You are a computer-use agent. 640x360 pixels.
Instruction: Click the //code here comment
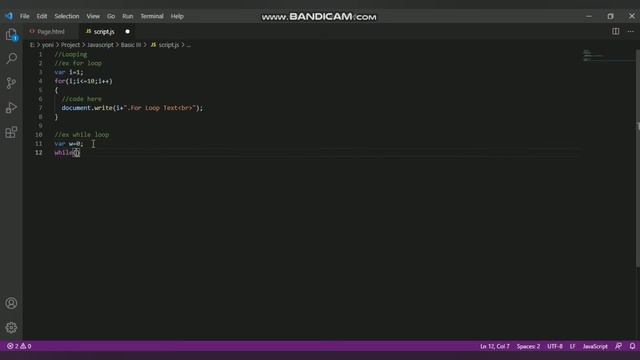click(x=82, y=99)
